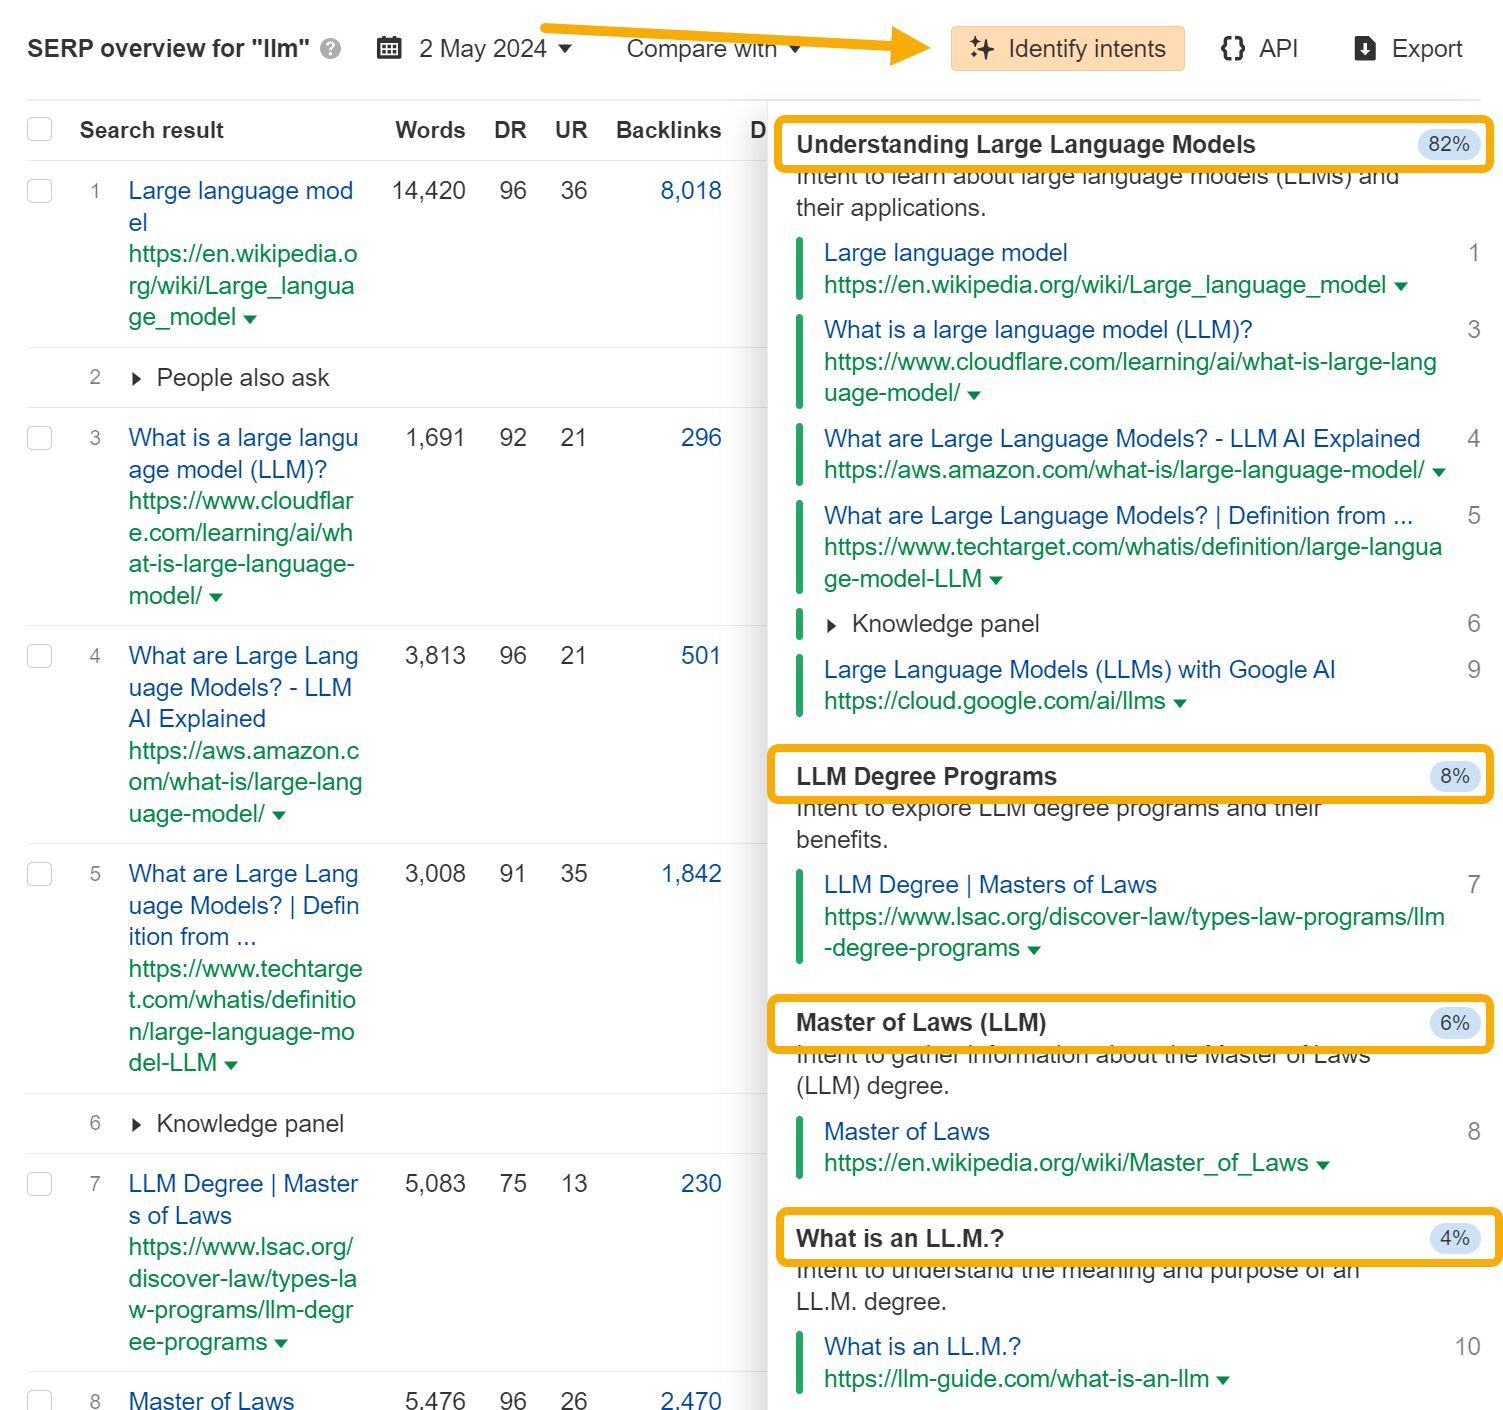Expand the People also ask row

pos(137,377)
